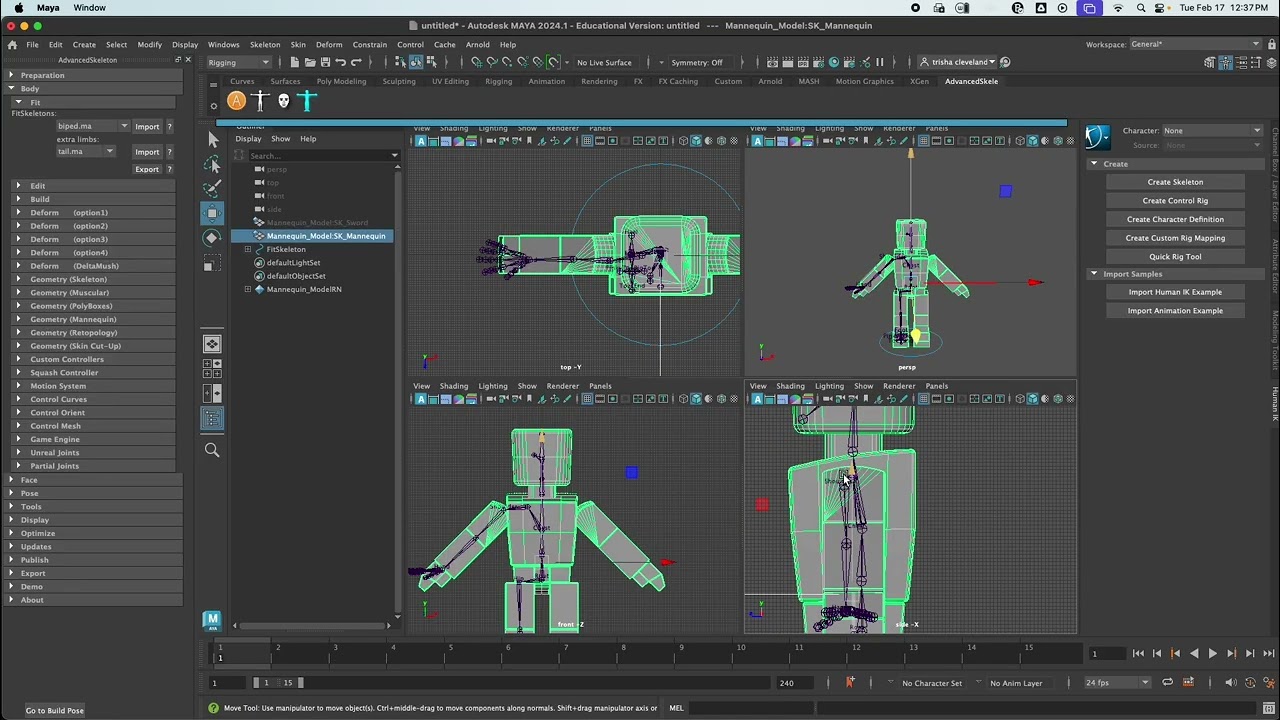Switch to the Rigging shelf tab
Screen dimensions: 1280x720
(499, 81)
